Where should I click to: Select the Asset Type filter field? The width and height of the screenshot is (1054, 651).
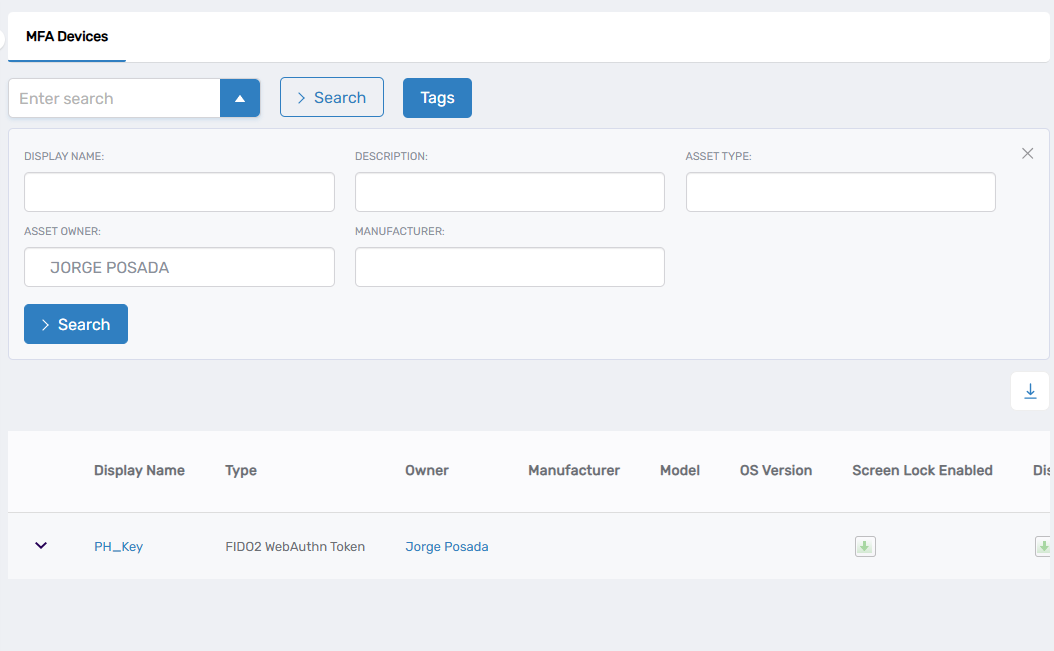tap(840, 192)
